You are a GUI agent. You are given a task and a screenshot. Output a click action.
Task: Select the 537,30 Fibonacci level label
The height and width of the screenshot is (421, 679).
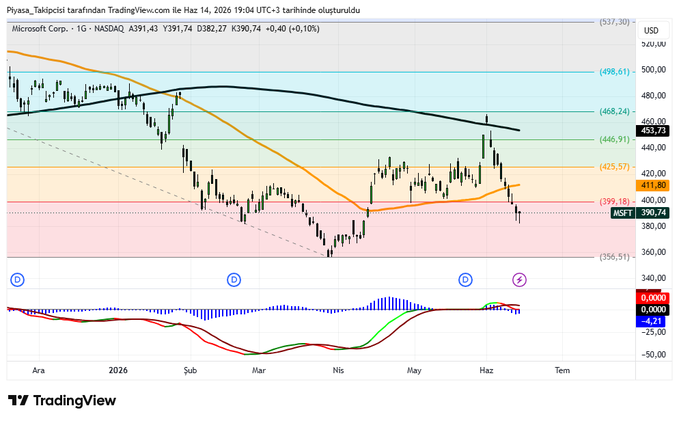(614, 22)
